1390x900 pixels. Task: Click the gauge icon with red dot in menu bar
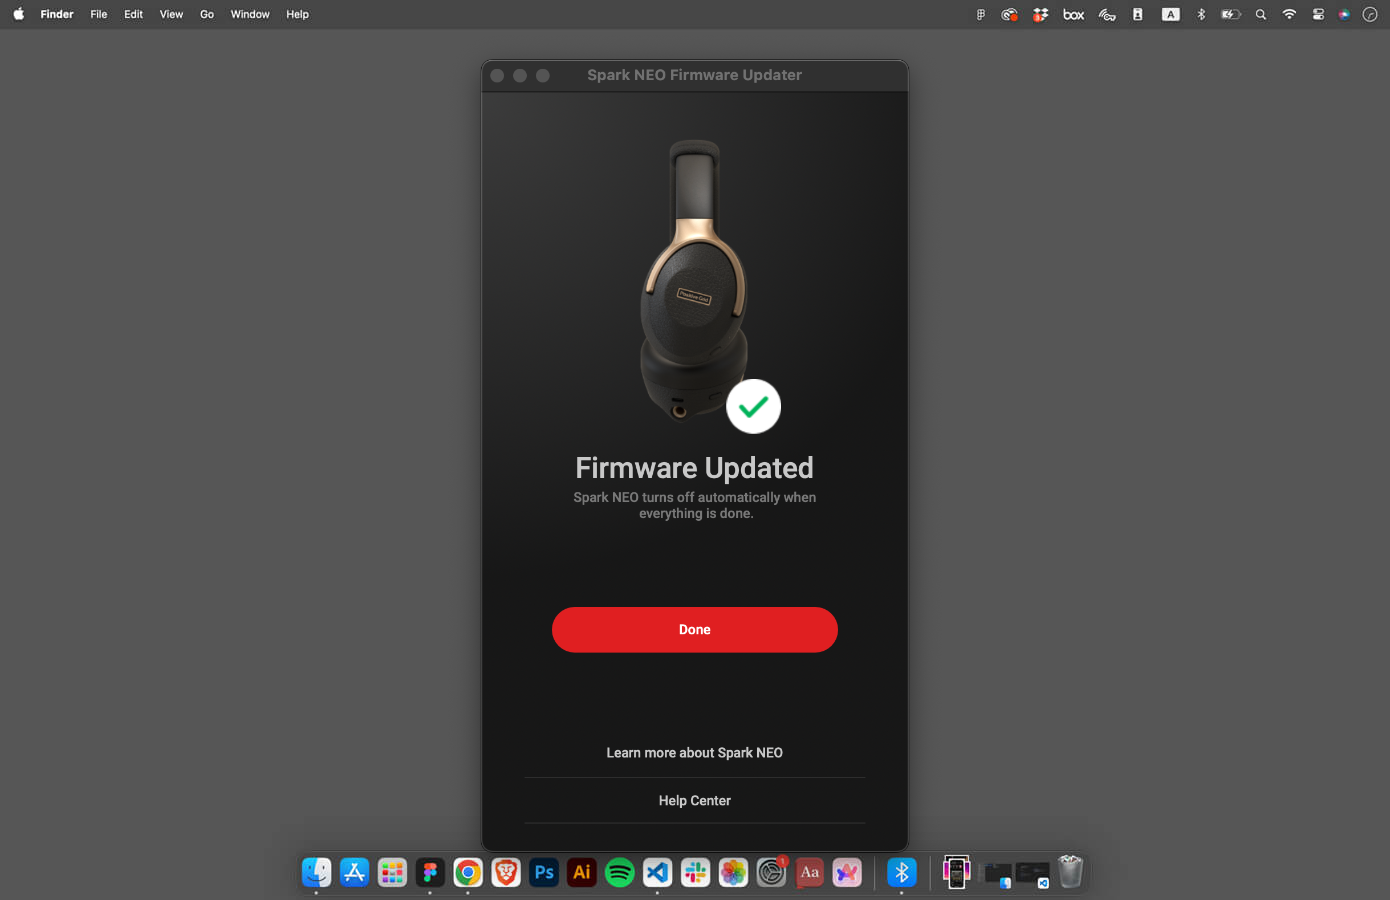click(x=1010, y=14)
